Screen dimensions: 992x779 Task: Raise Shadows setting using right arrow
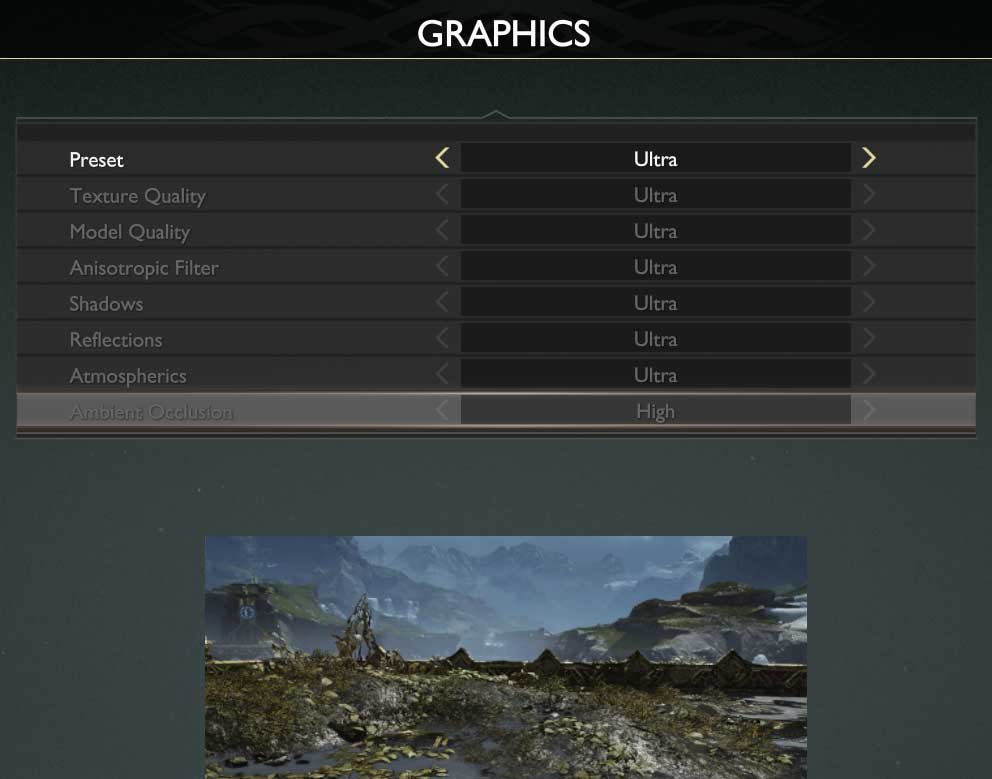tap(868, 303)
